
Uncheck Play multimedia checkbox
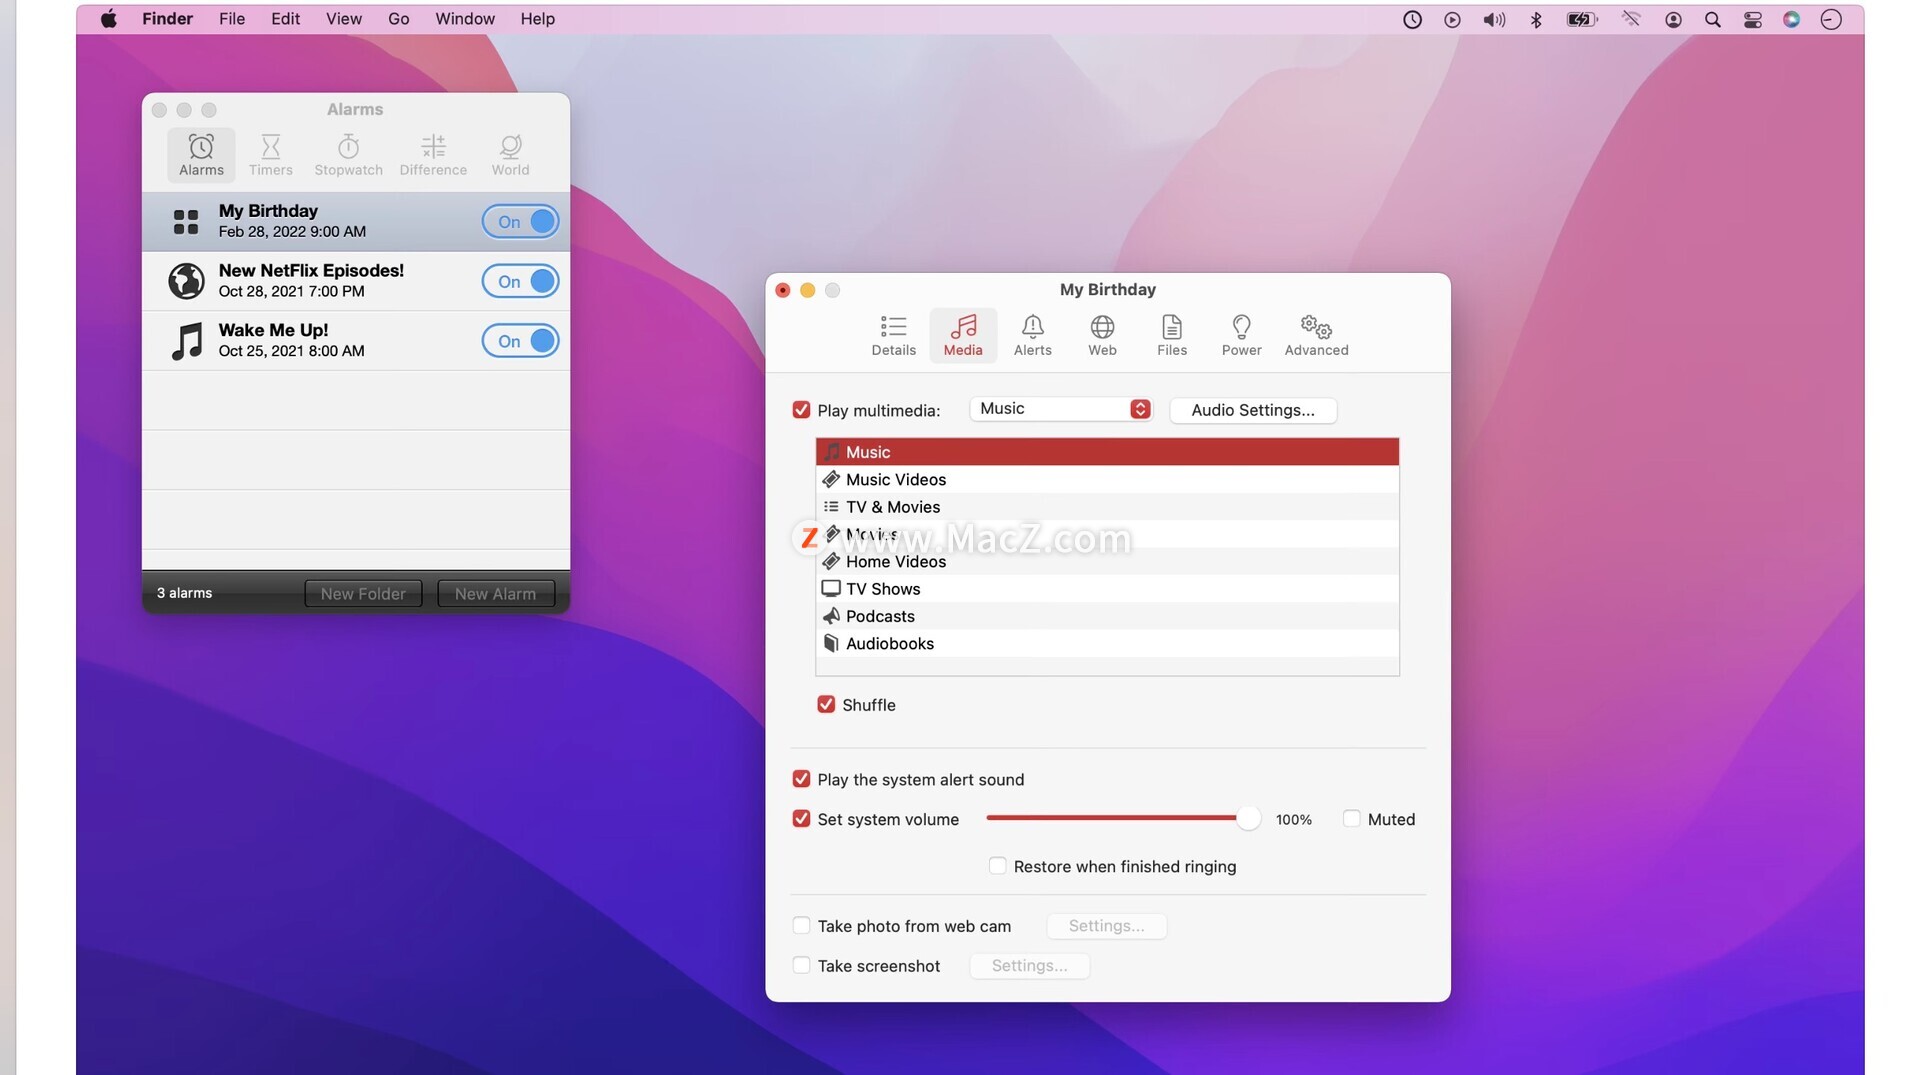click(801, 410)
